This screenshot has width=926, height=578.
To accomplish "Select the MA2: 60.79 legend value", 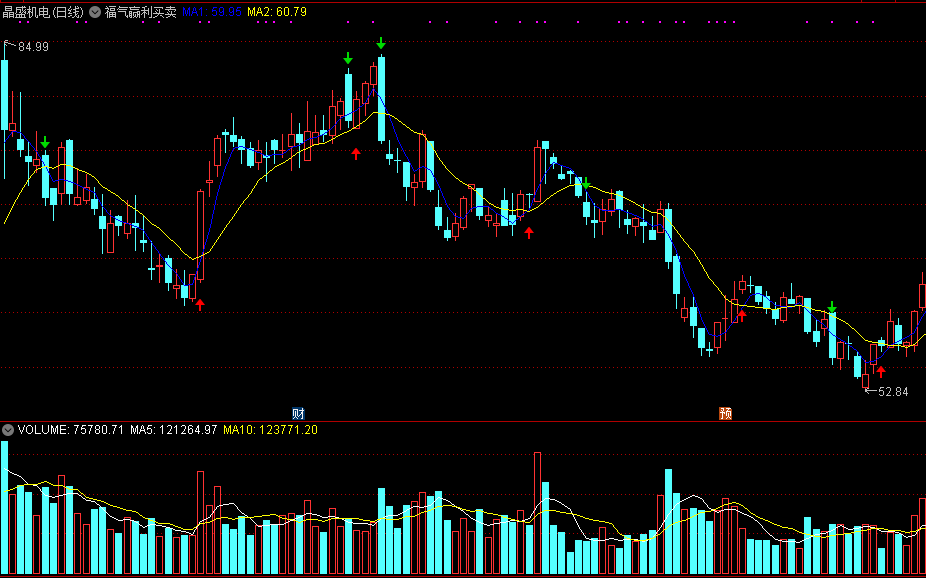I will coord(277,12).
